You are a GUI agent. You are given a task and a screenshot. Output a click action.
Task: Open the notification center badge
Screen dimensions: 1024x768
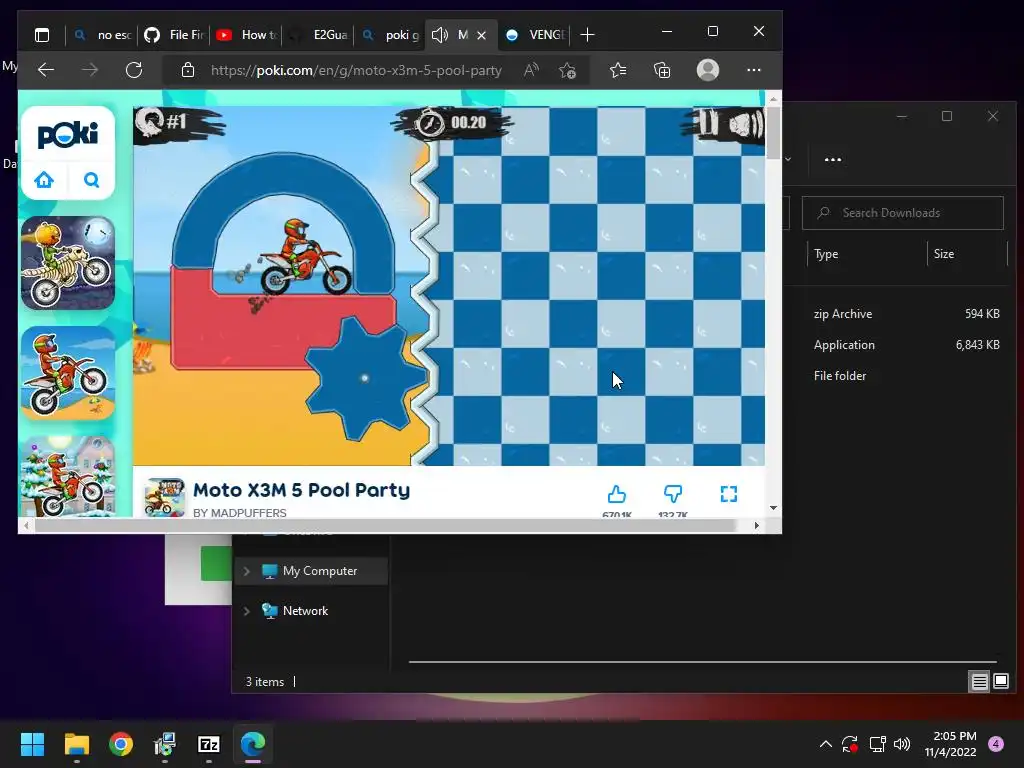click(996, 744)
